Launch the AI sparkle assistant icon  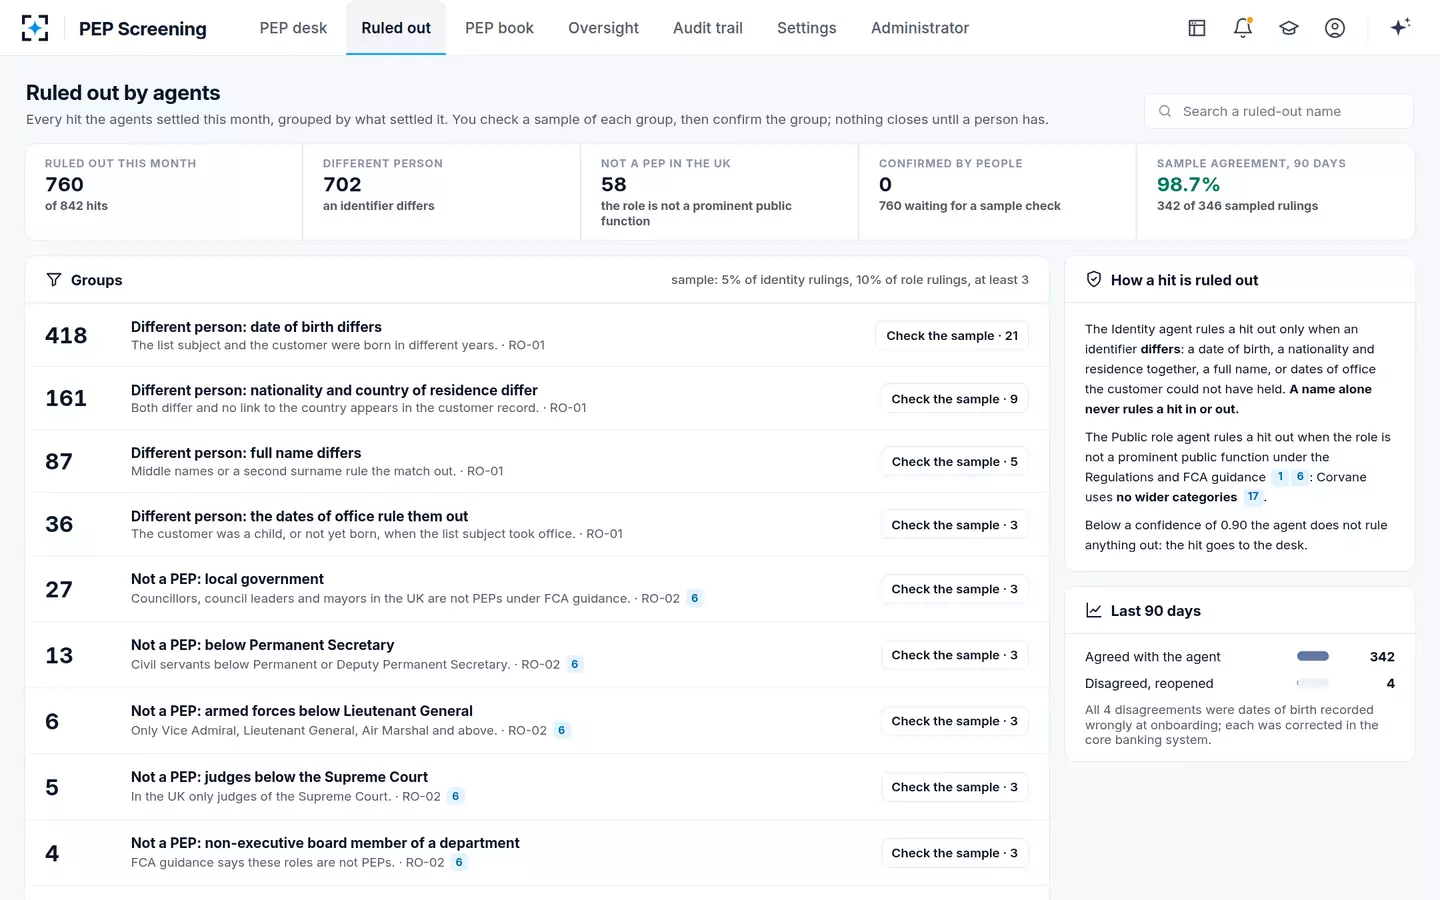tap(1400, 27)
